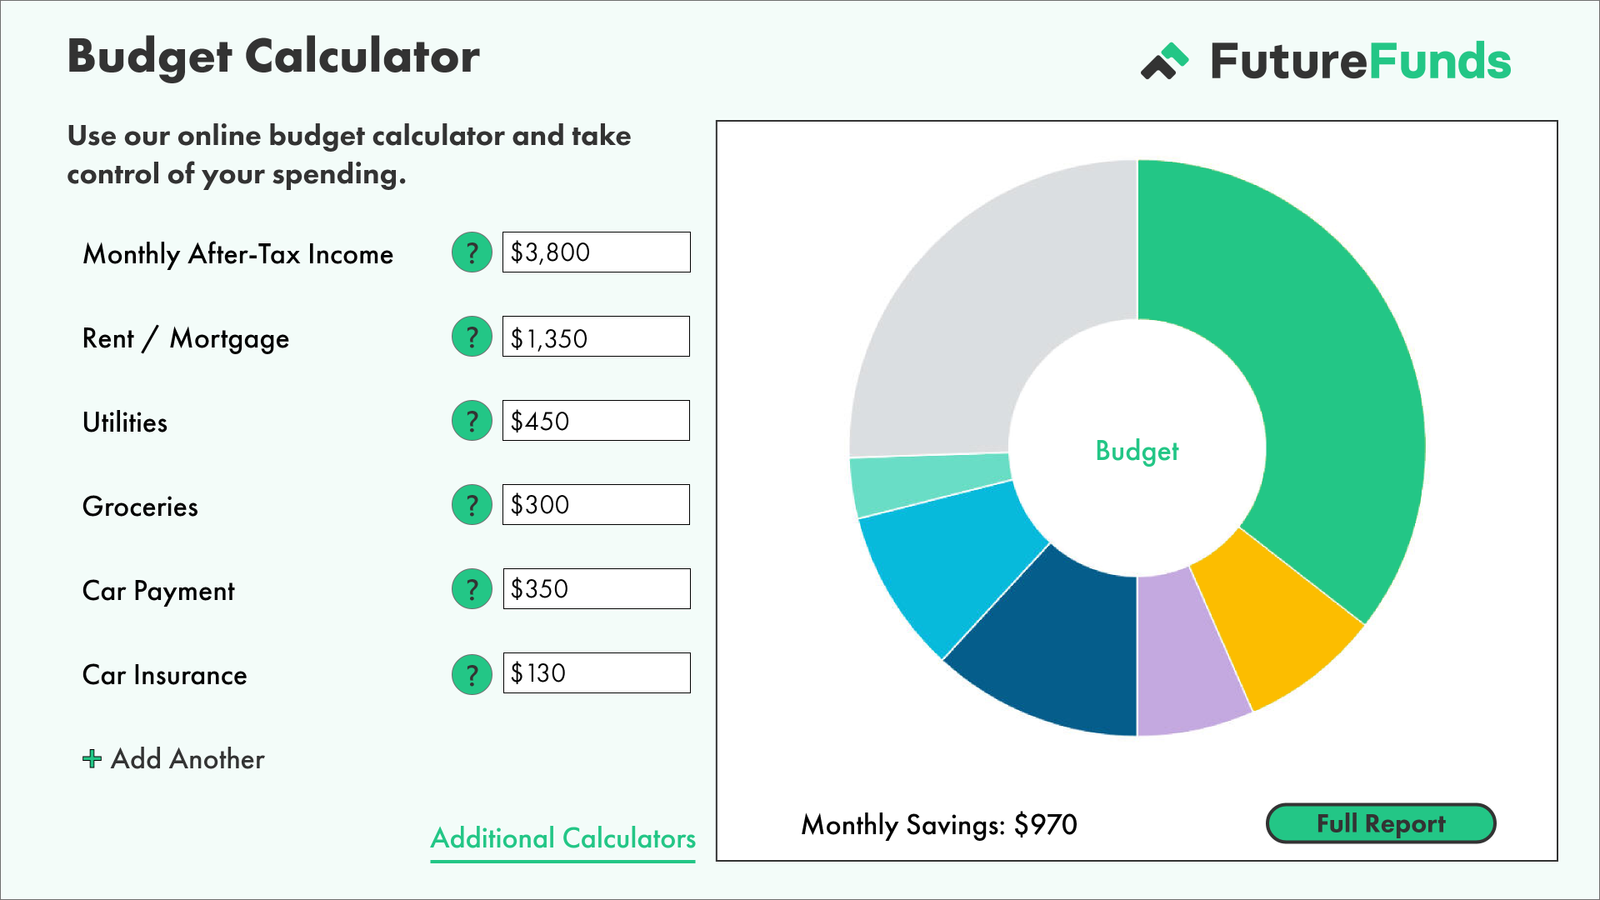Open the Rent / Mortgage help tooltip
This screenshot has width=1600, height=900.
click(x=471, y=337)
